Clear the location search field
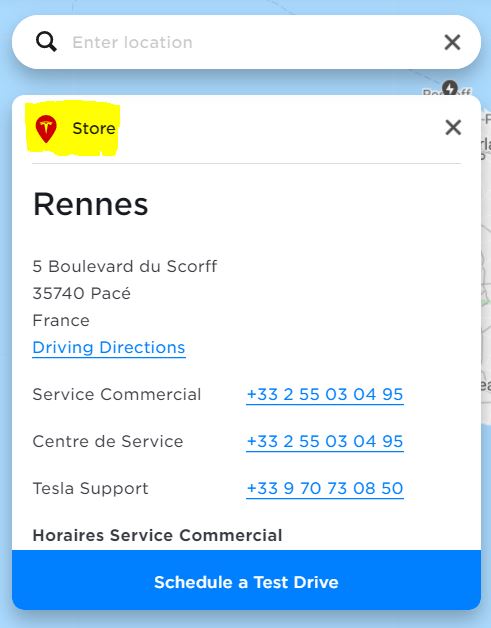The image size is (491, 628). point(452,42)
